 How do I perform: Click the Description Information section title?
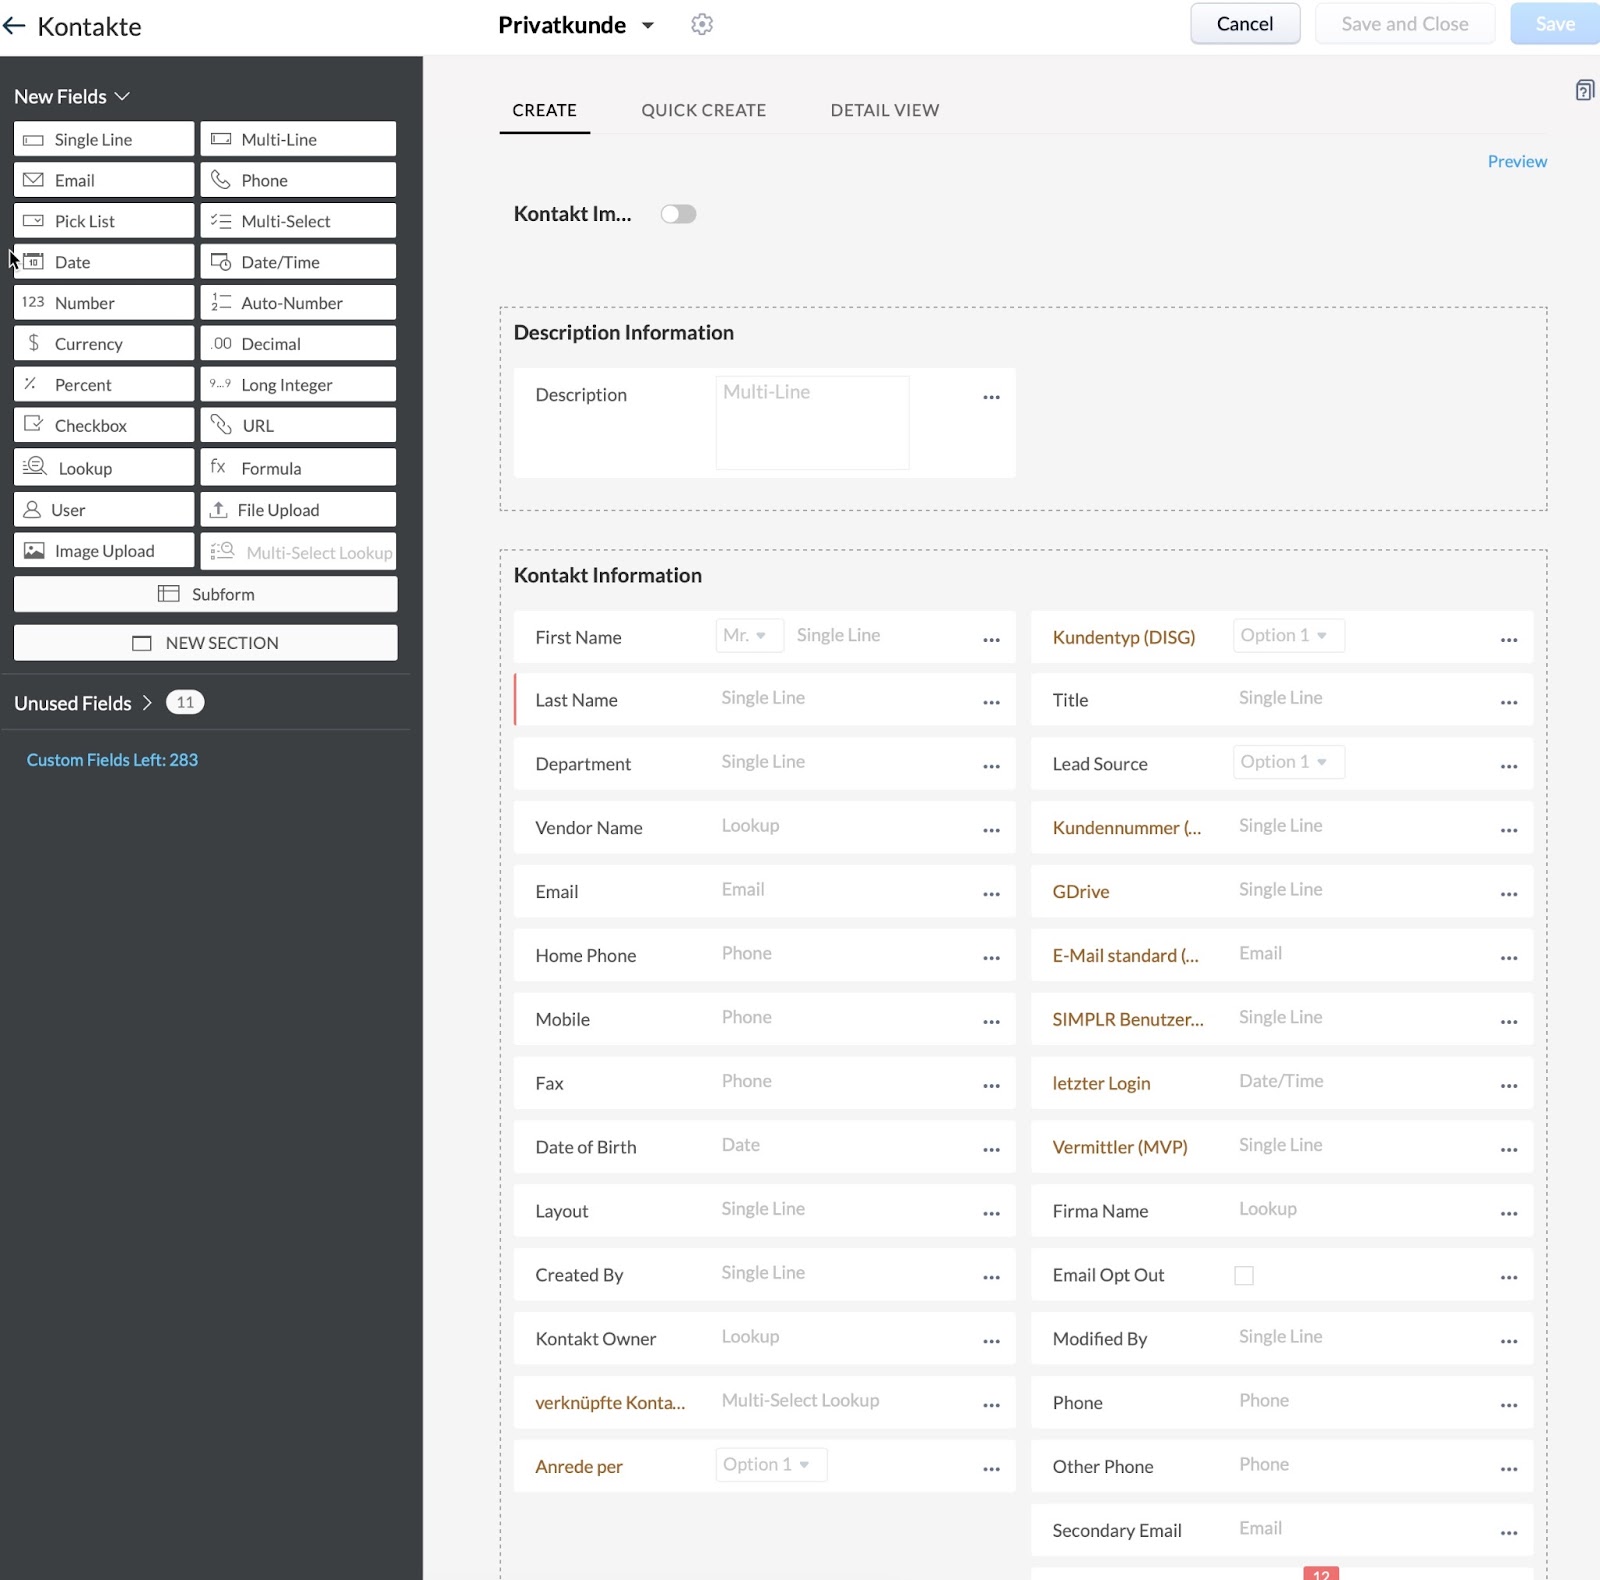[x=624, y=332]
